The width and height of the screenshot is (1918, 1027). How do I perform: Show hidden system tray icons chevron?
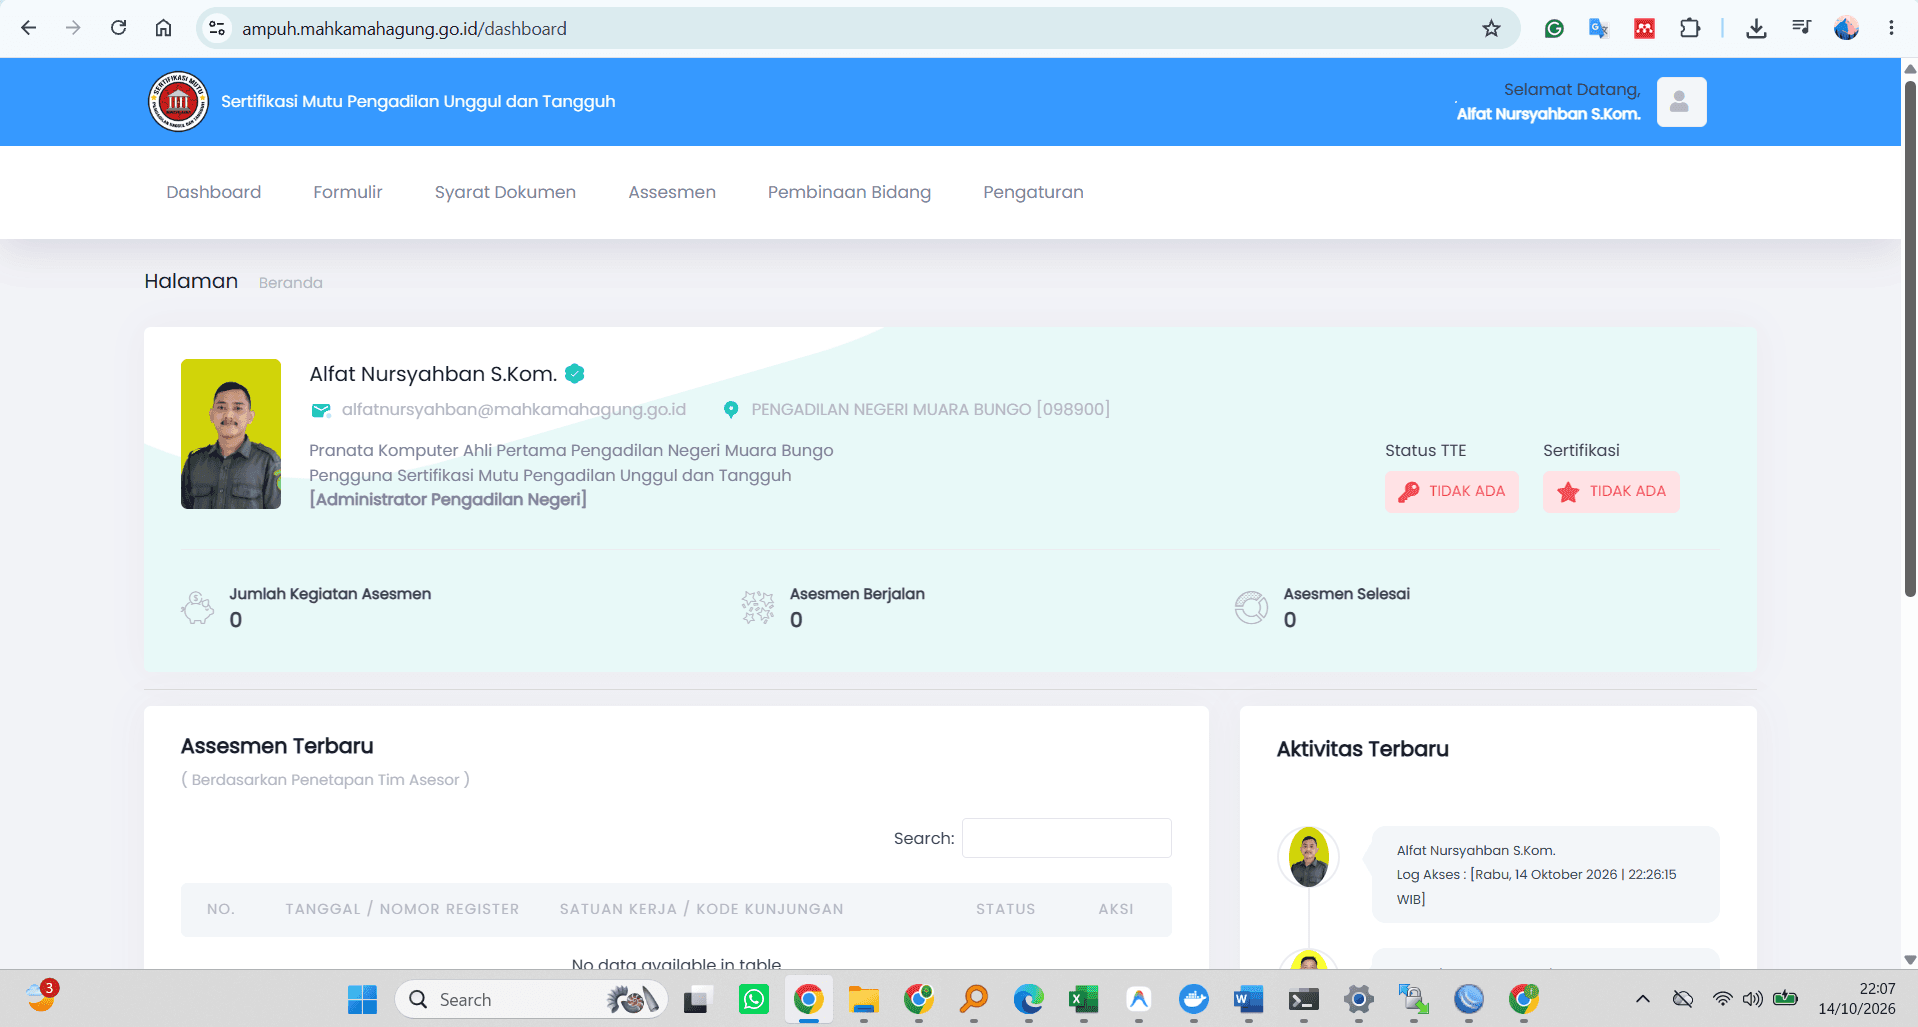1643,999
